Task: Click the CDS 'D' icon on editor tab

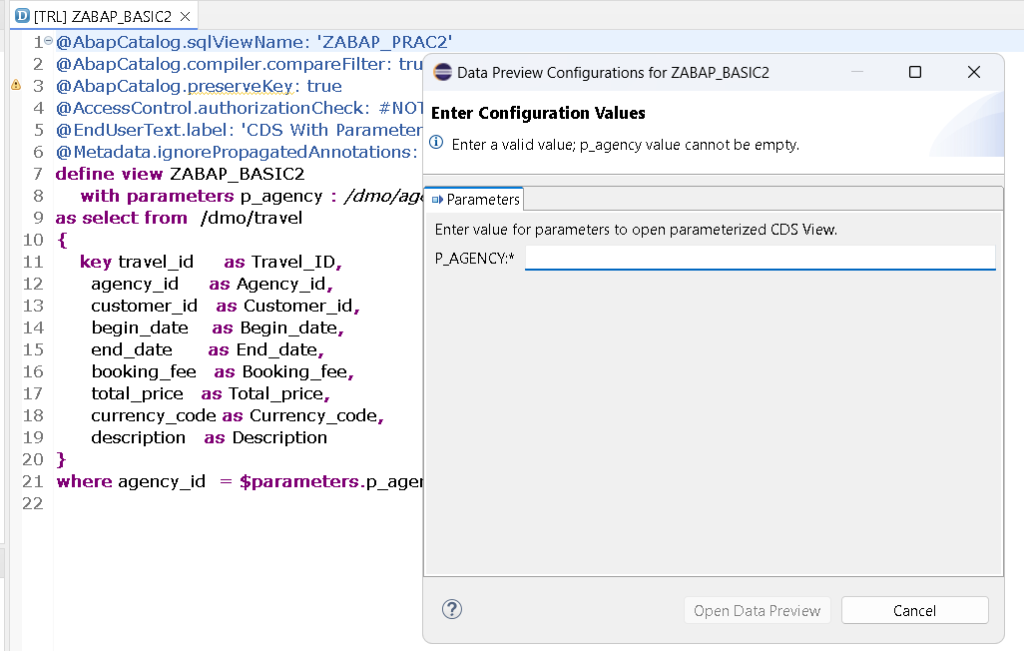Action: click(22, 16)
